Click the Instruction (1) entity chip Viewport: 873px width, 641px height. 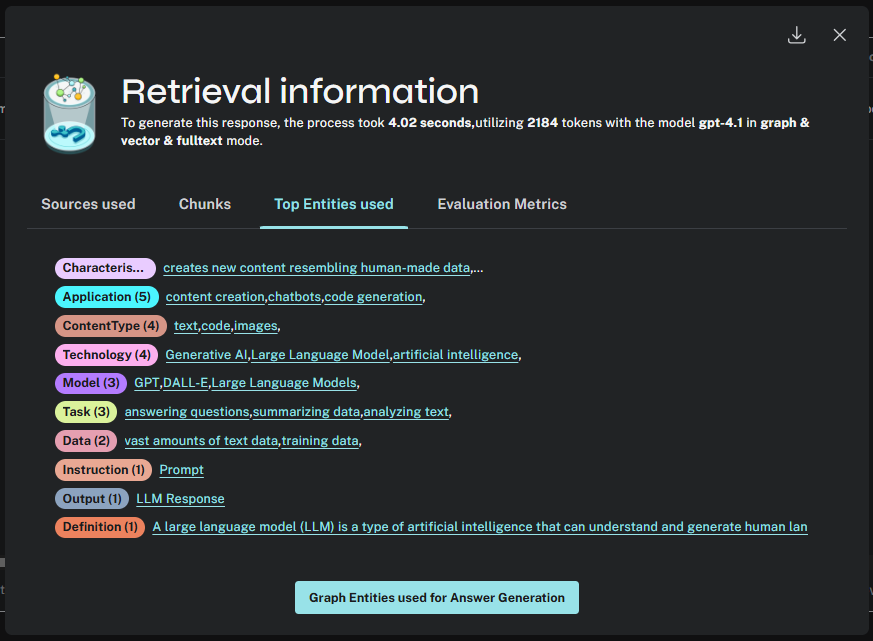coord(103,469)
